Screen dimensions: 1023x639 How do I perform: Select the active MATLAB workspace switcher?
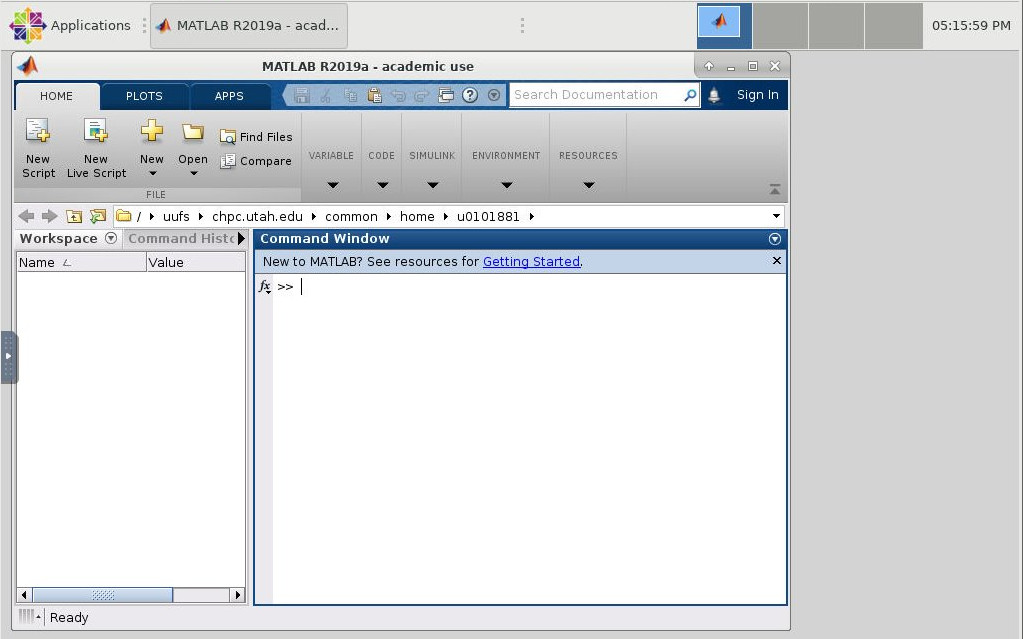click(724, 25)
